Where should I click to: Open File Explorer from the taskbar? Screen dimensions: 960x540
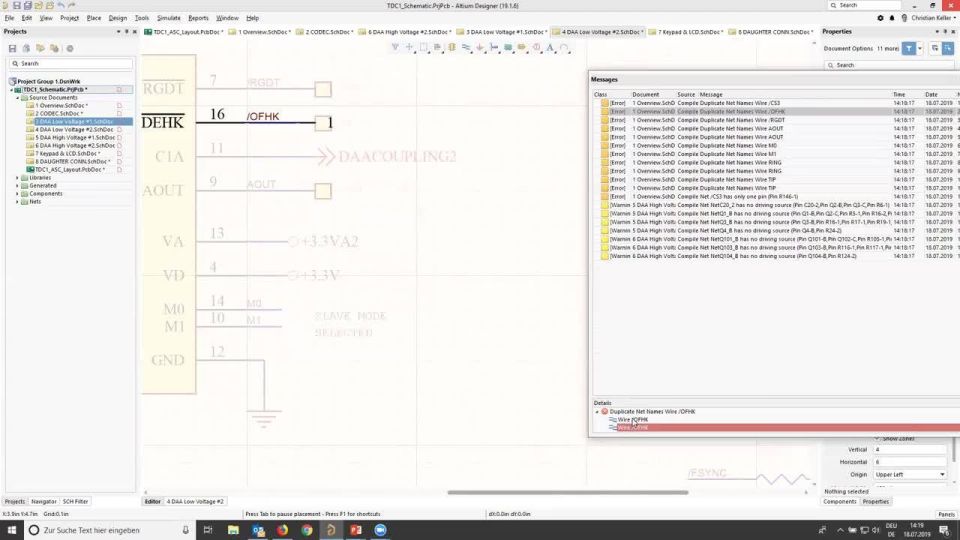[233, 530]
